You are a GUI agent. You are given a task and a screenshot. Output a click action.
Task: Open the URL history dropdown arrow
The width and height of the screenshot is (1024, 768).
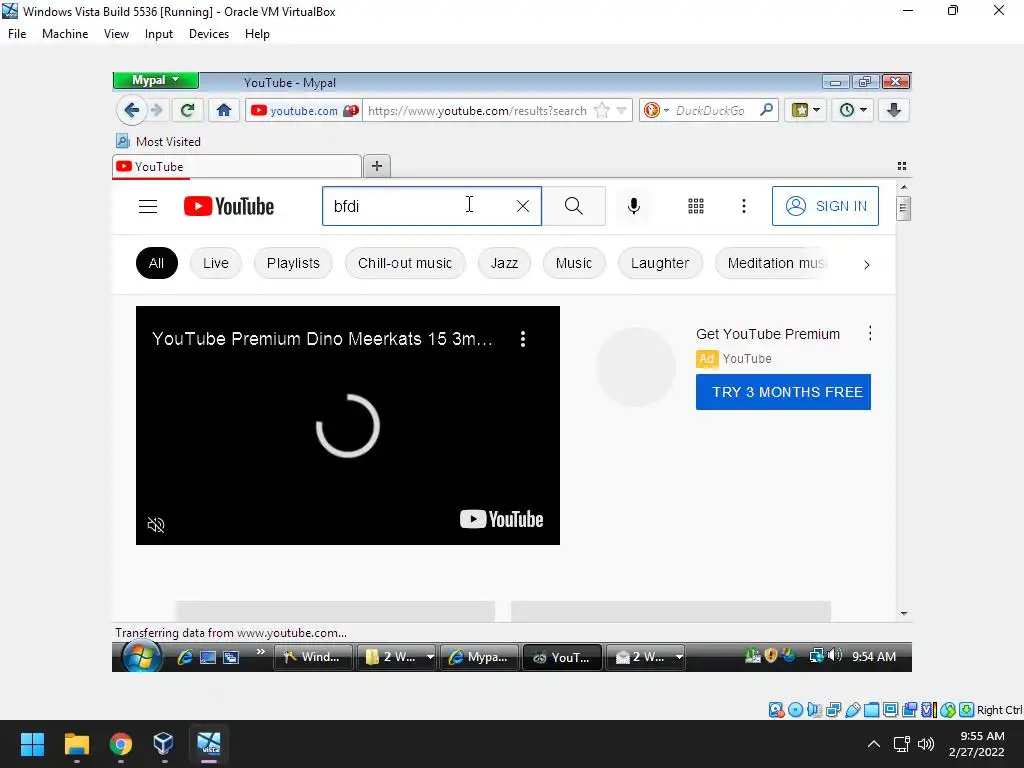tap(622, 110)
